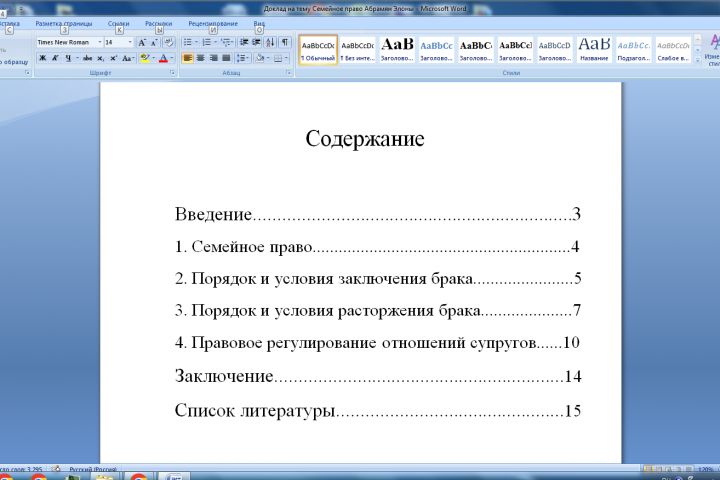Apply Слабое выделение style
Viewport: 720px width, 480px height.
673,50
